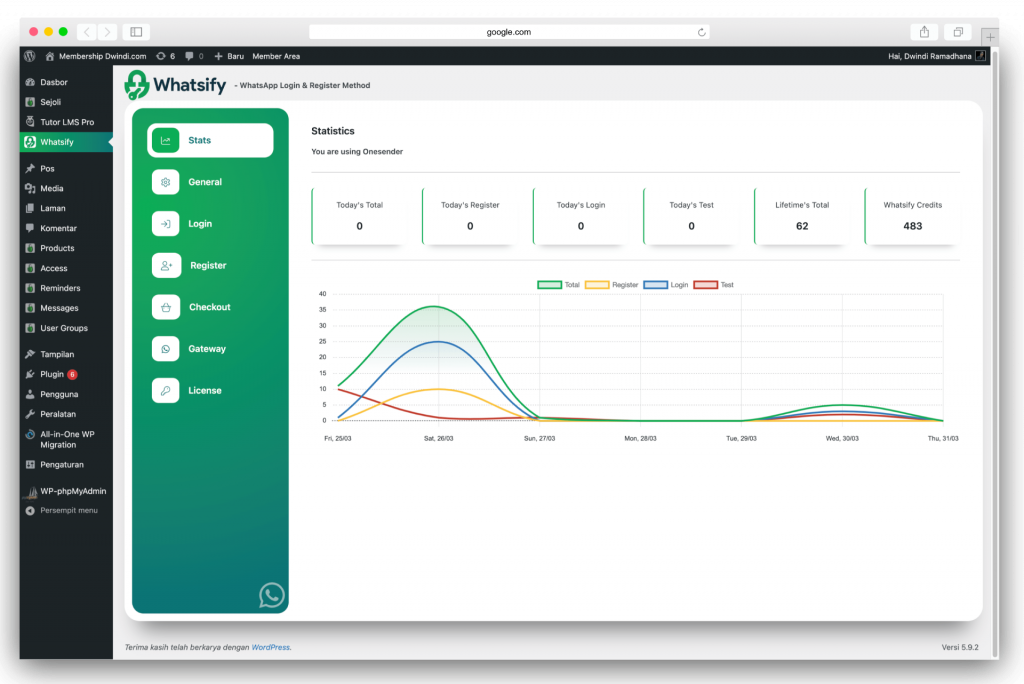Click the License key icon
This screenshot has height=684, width=1024.
(166, 390)
